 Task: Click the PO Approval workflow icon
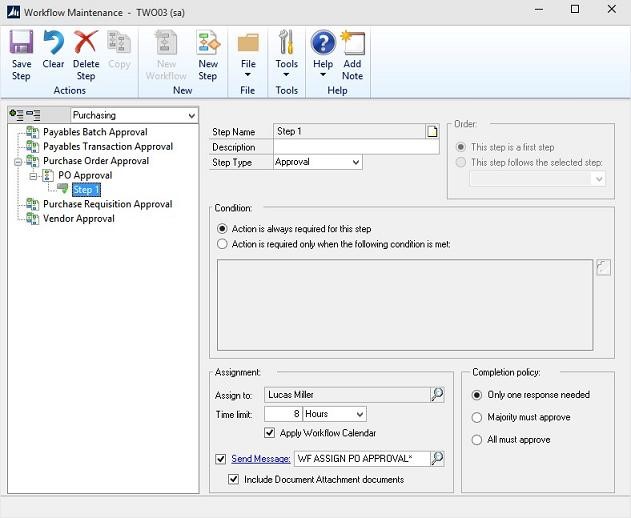tap(47, 175)
